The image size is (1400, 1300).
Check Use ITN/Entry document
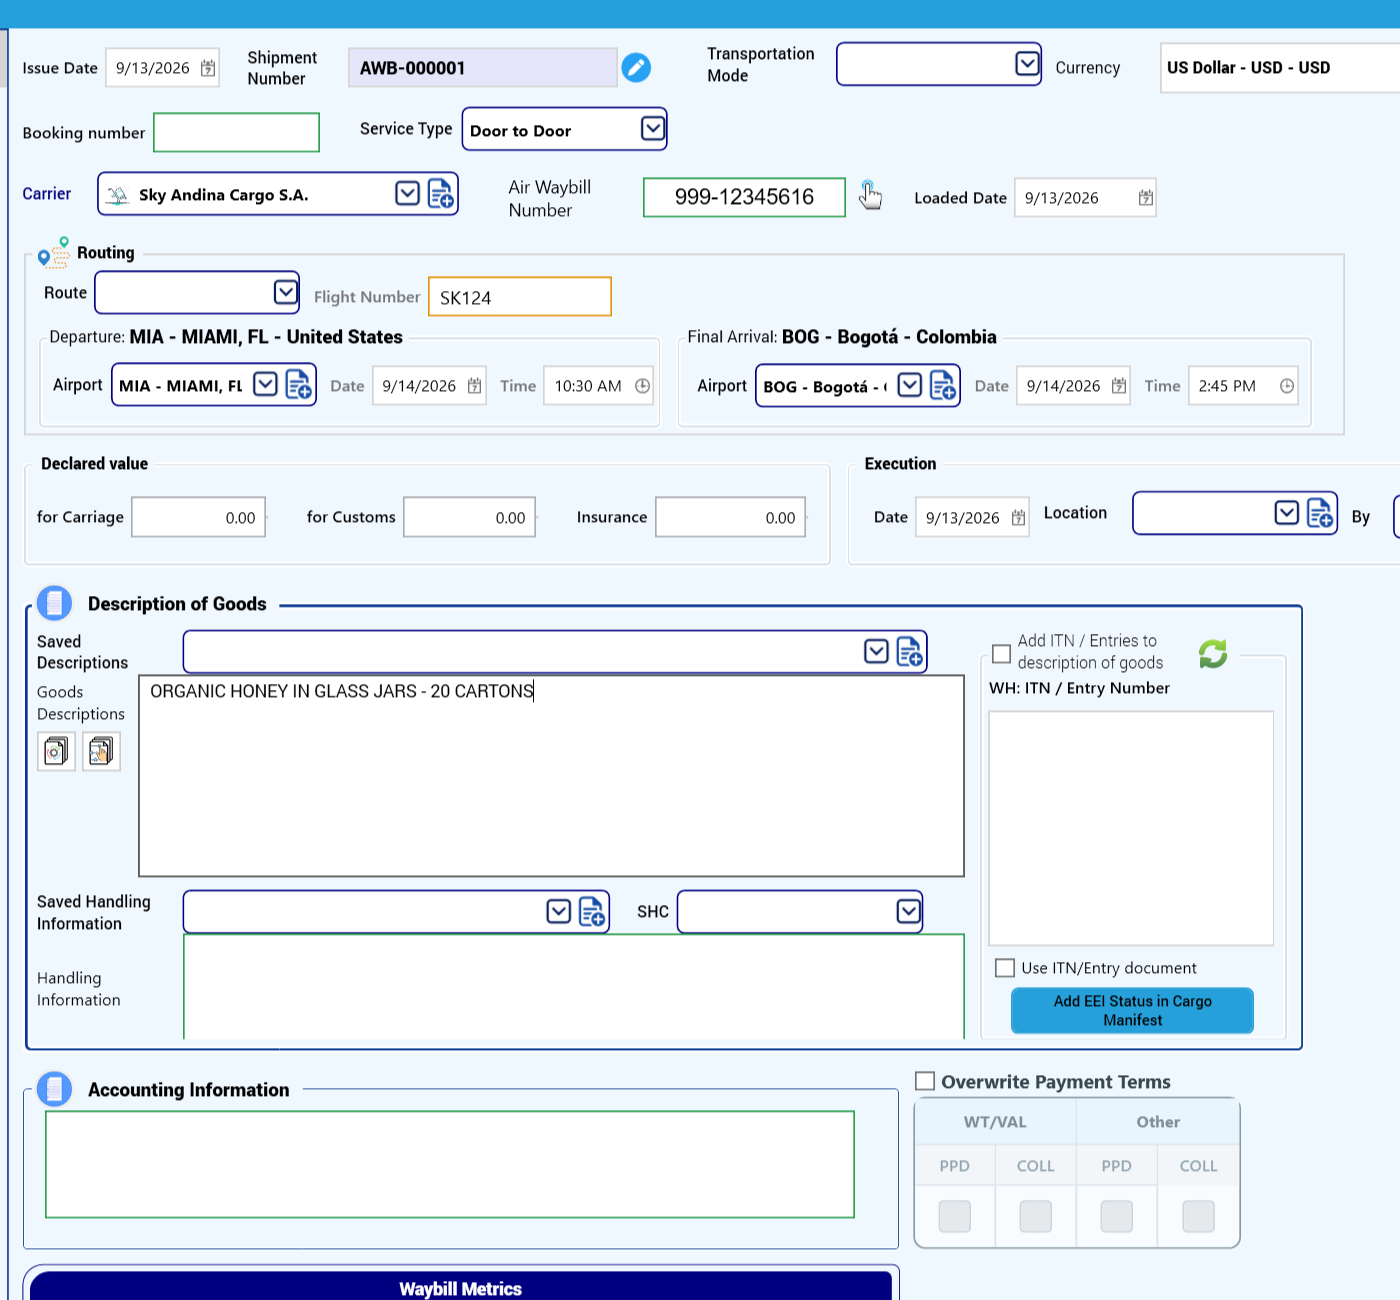click(x=1005, y=968)
